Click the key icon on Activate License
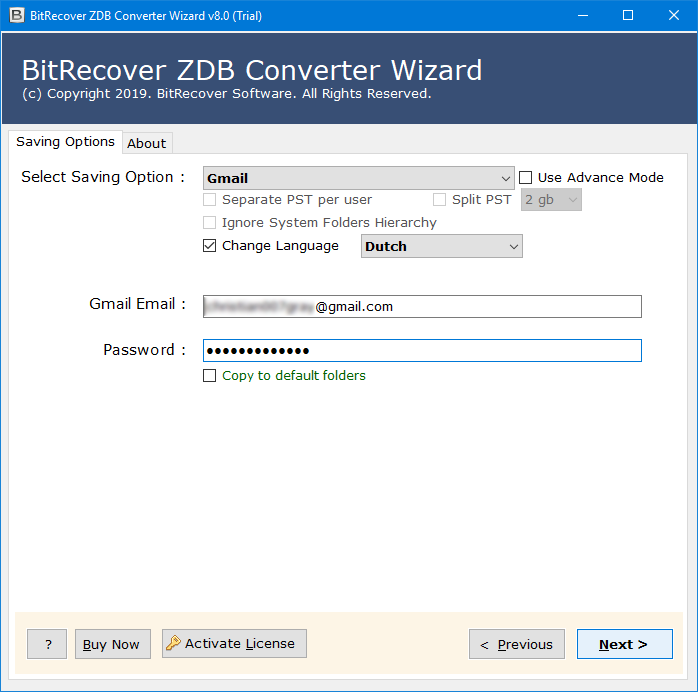 pos(173,643)
